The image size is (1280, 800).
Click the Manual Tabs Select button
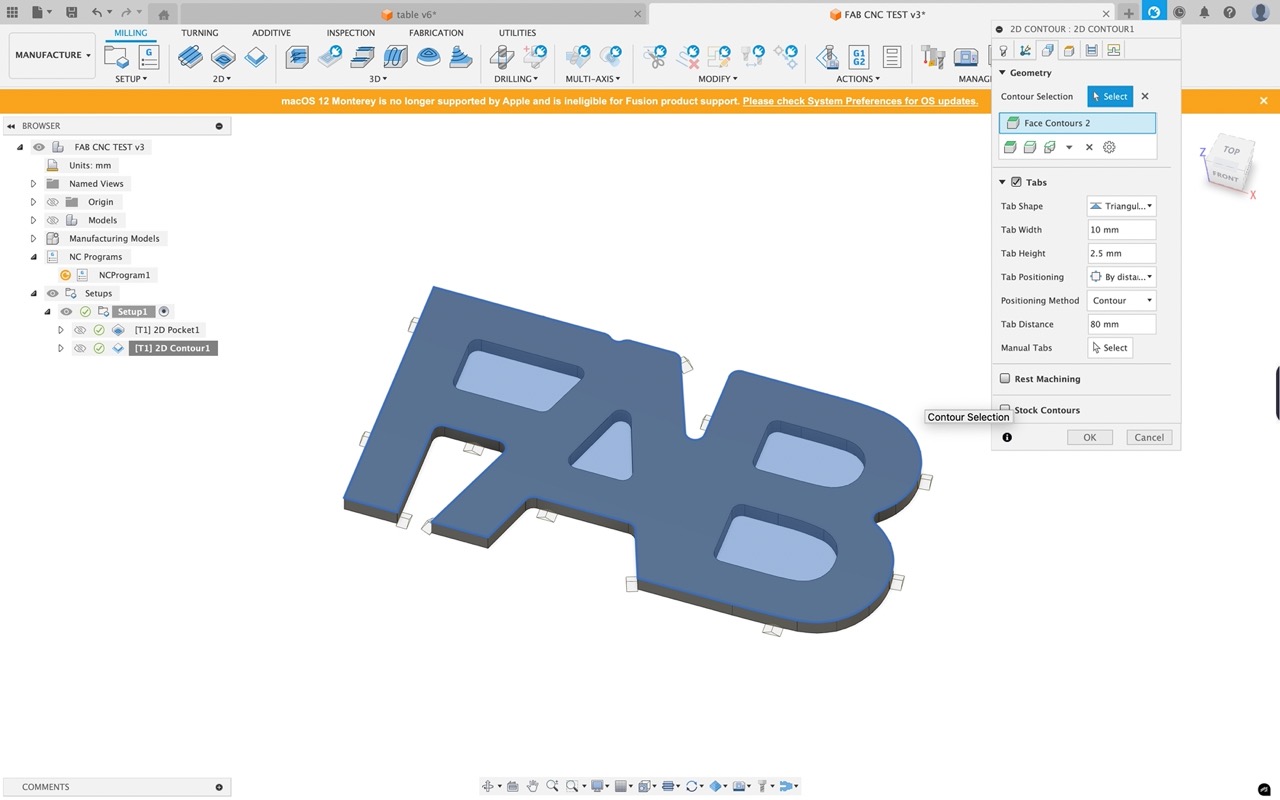1110,348
